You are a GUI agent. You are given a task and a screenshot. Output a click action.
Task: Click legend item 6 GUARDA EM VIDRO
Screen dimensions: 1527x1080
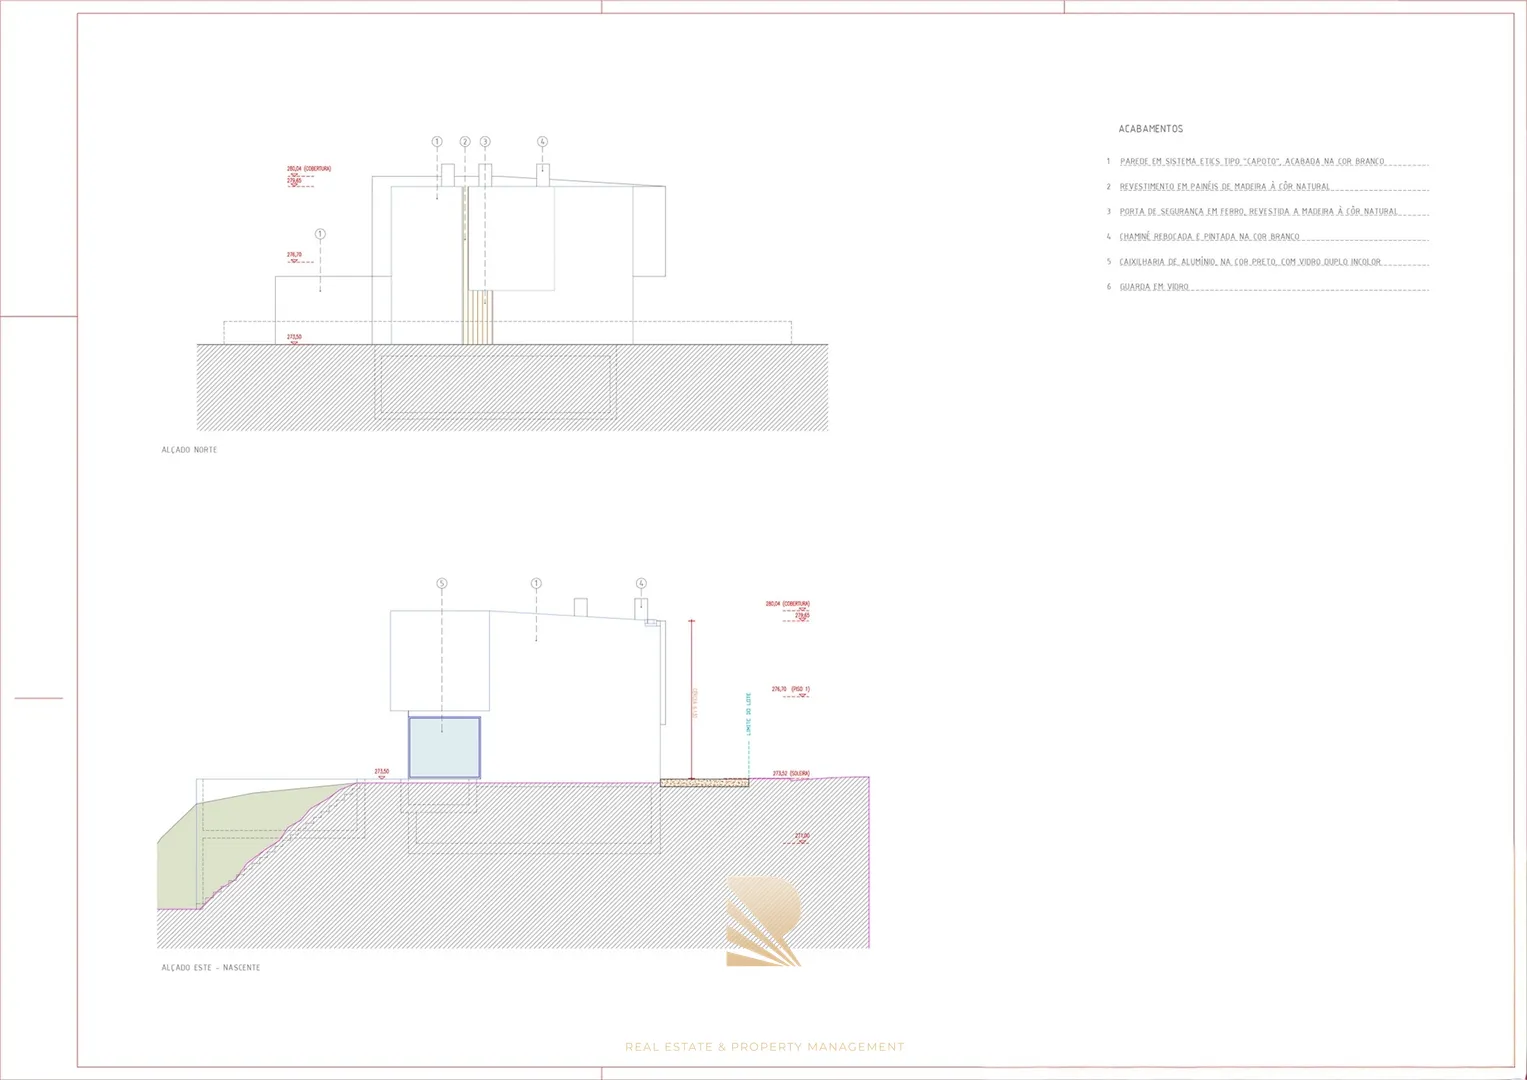[1154, 287]
